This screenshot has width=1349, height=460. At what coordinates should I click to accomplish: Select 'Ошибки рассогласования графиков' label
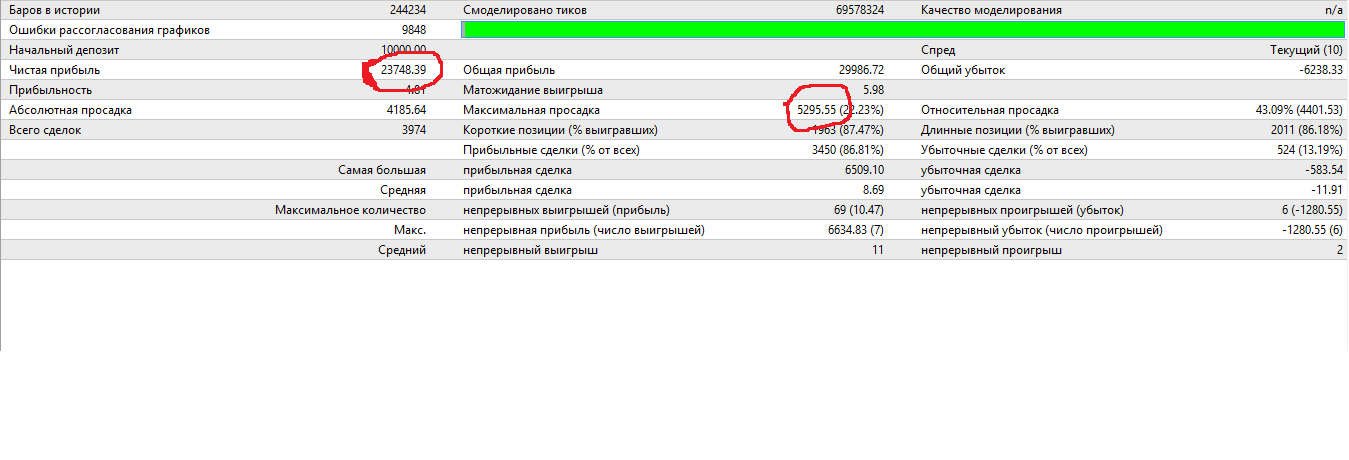click(x=109, y=30)
